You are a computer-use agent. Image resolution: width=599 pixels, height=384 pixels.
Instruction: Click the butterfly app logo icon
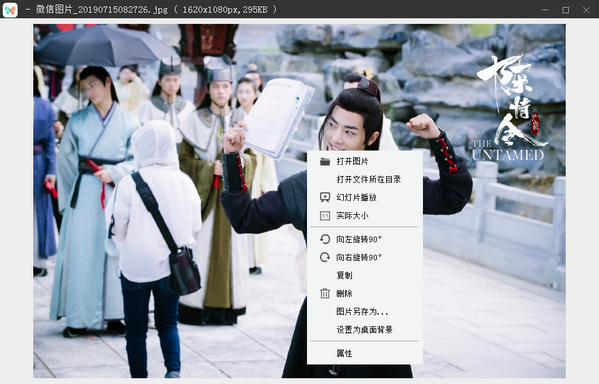coord(10,10)
